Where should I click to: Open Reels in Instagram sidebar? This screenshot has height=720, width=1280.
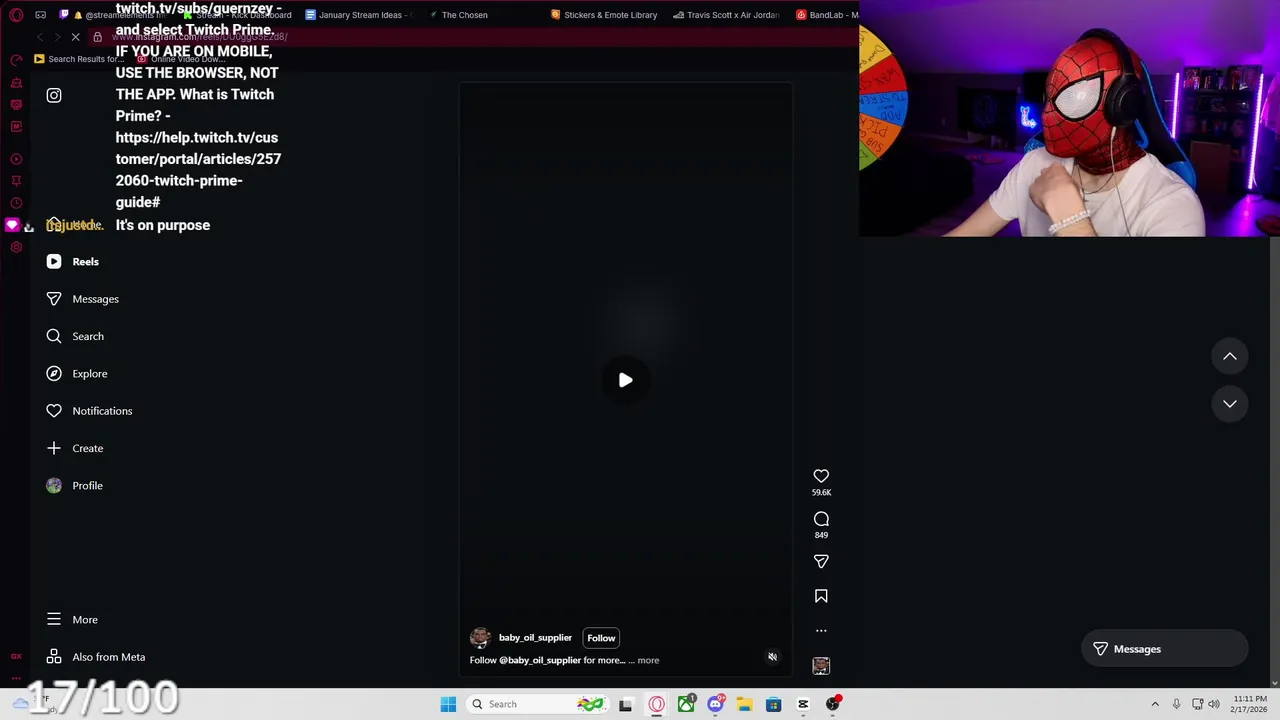click(72, 261)
